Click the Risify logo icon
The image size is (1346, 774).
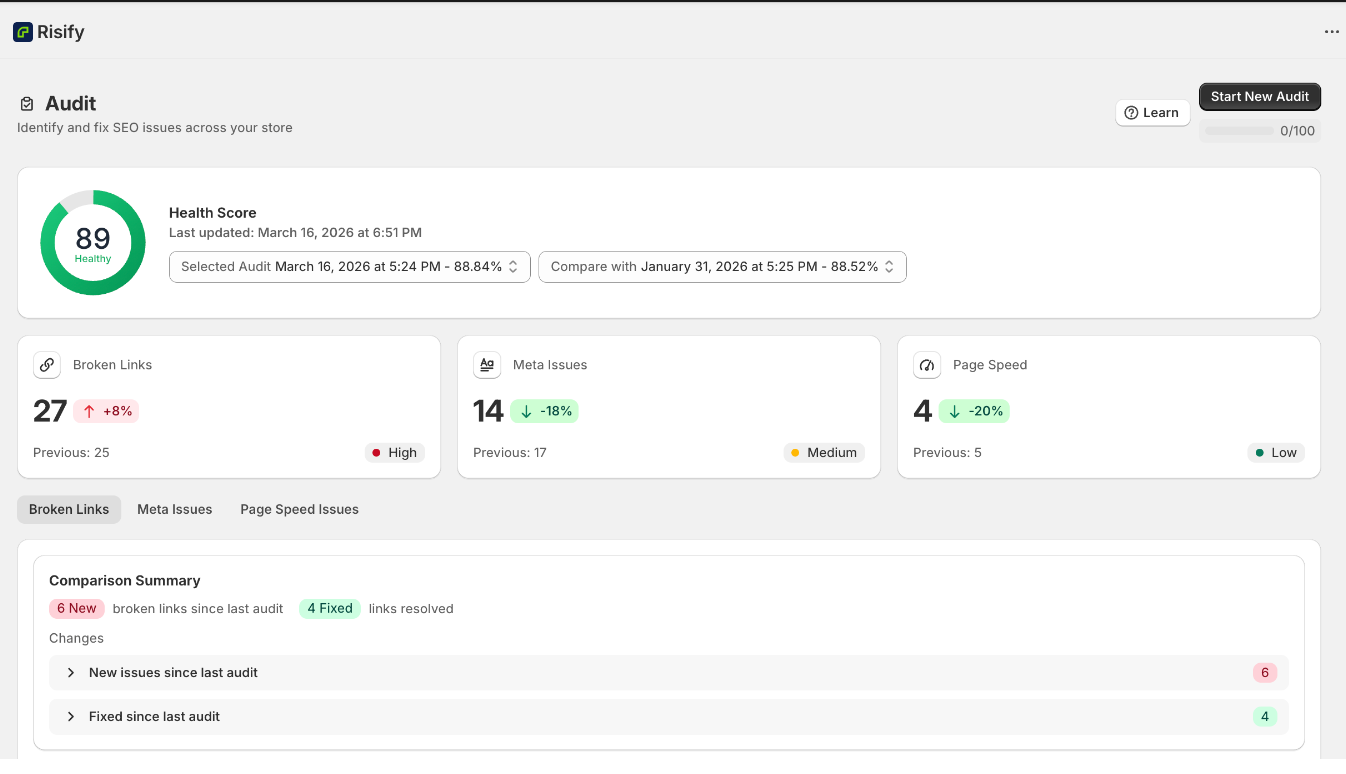click(23, 32)
